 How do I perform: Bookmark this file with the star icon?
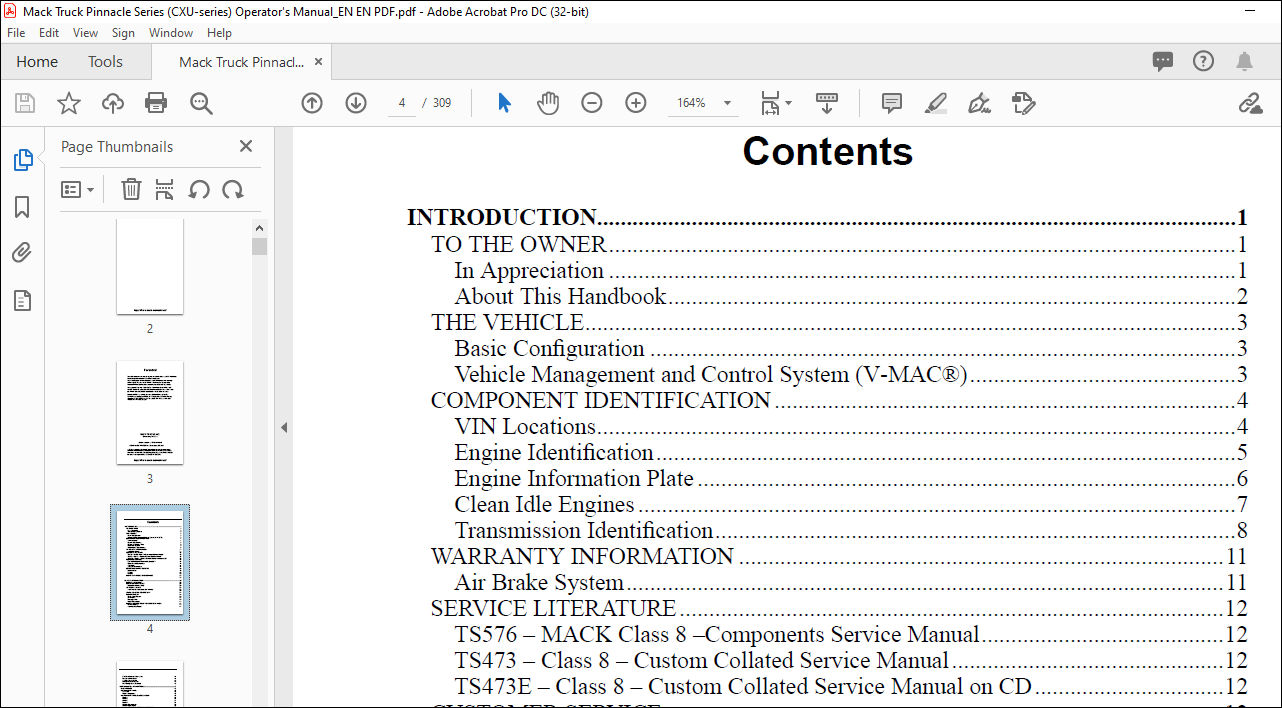click(69, 103)
